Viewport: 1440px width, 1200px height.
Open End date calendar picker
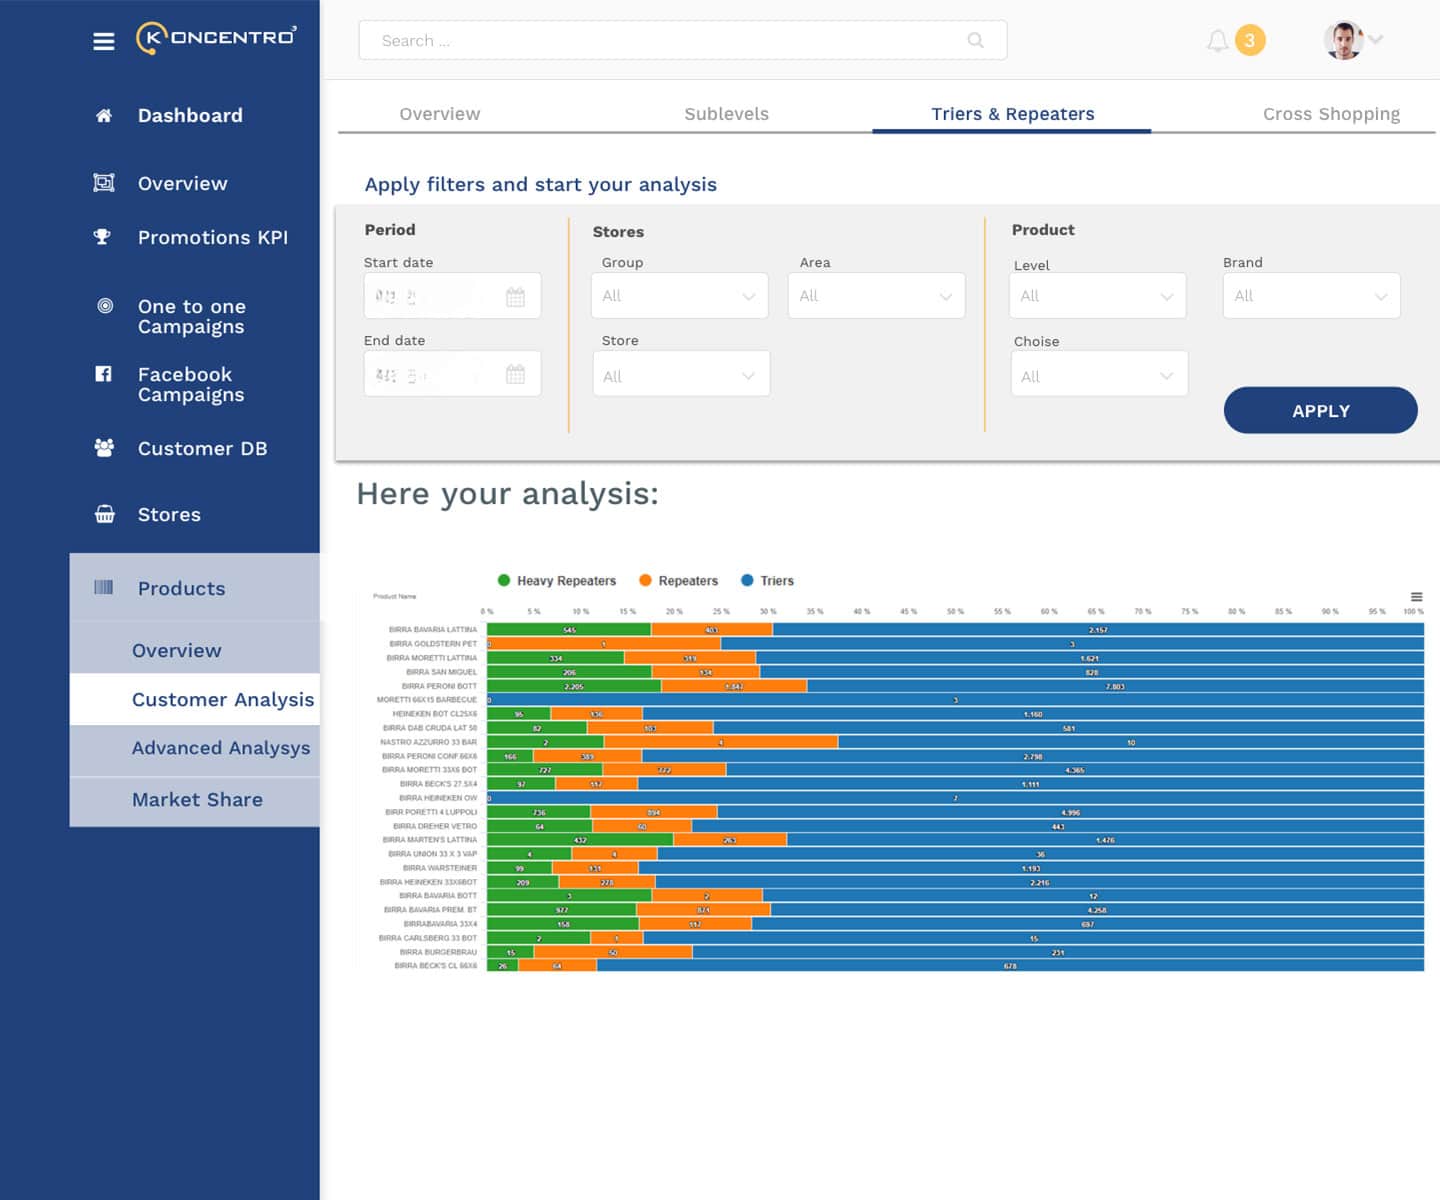515,375
